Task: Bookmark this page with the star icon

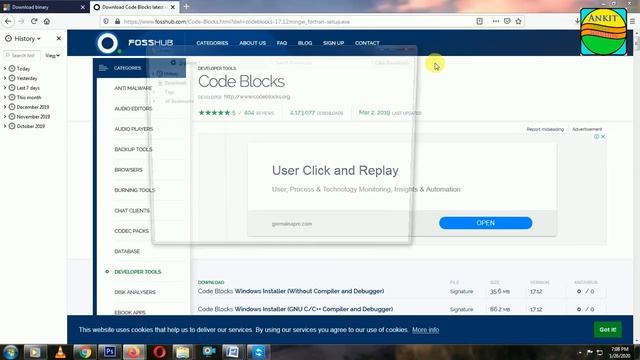Action: coord(518,21)
